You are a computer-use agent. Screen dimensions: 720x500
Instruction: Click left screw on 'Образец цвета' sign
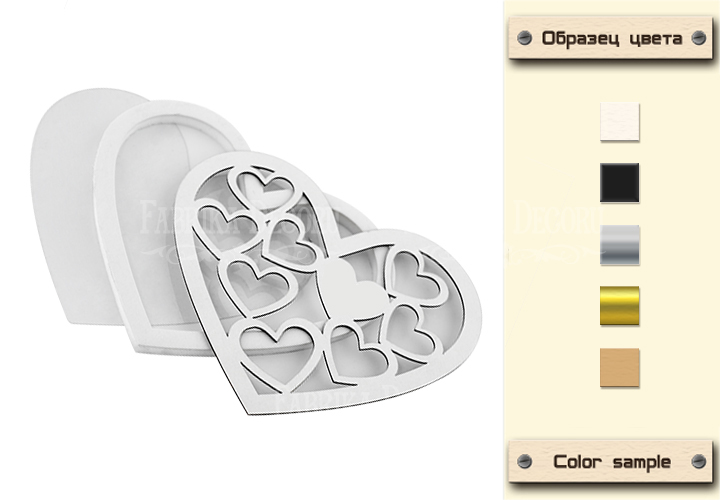click(524, 38)
